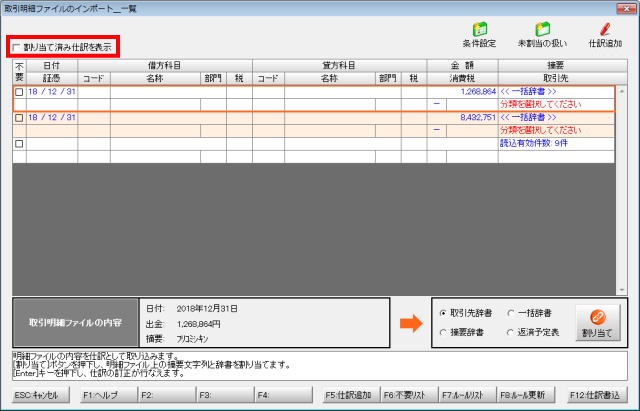Enable 割り当て済み仕訳を表示 checkbox
The width and height of the screenshot is (640, 411).
pos(16,47)
